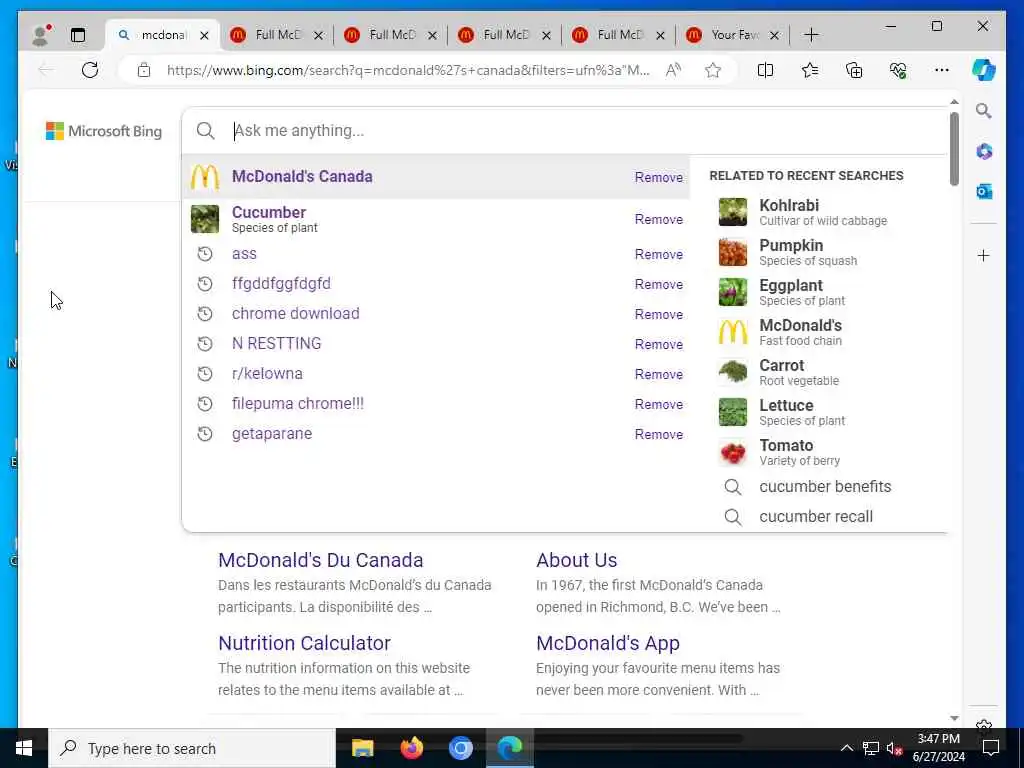This screenshot has width=1024, height=768.
Task: Remove getaparane from search history
Action: coord(658,435)
